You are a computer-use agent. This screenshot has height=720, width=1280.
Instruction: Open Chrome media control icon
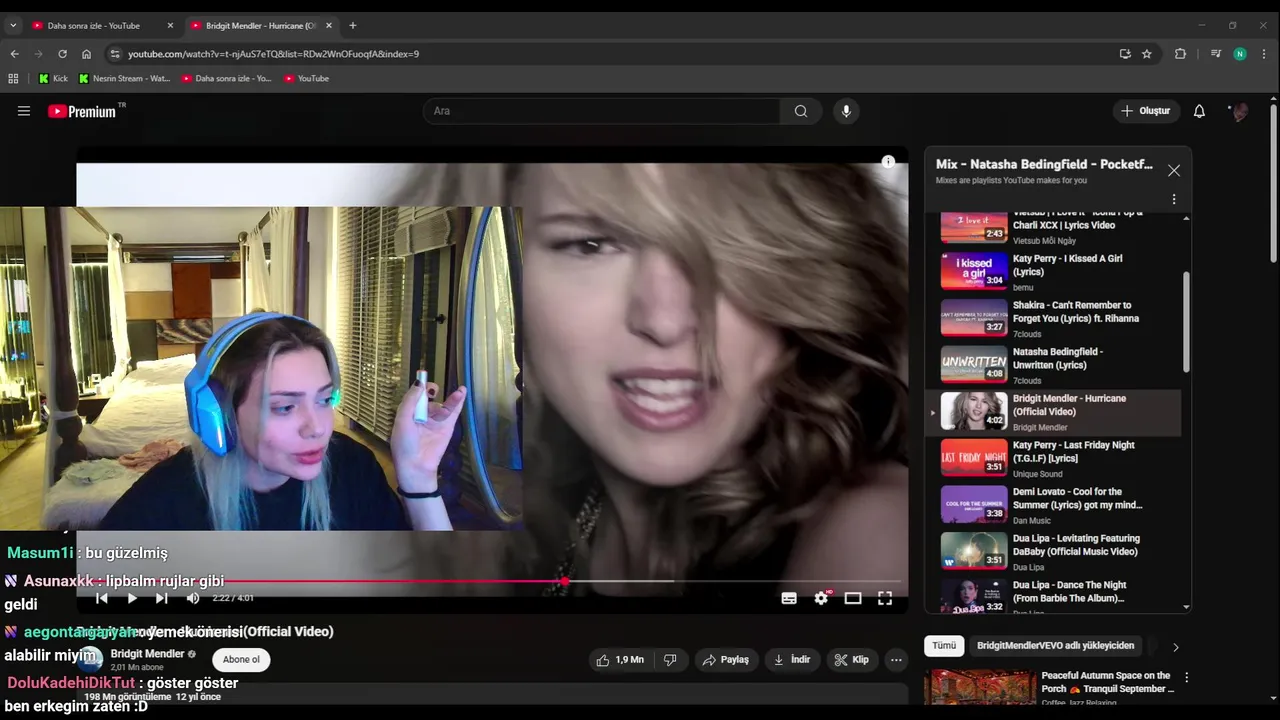coord(1216,54)
